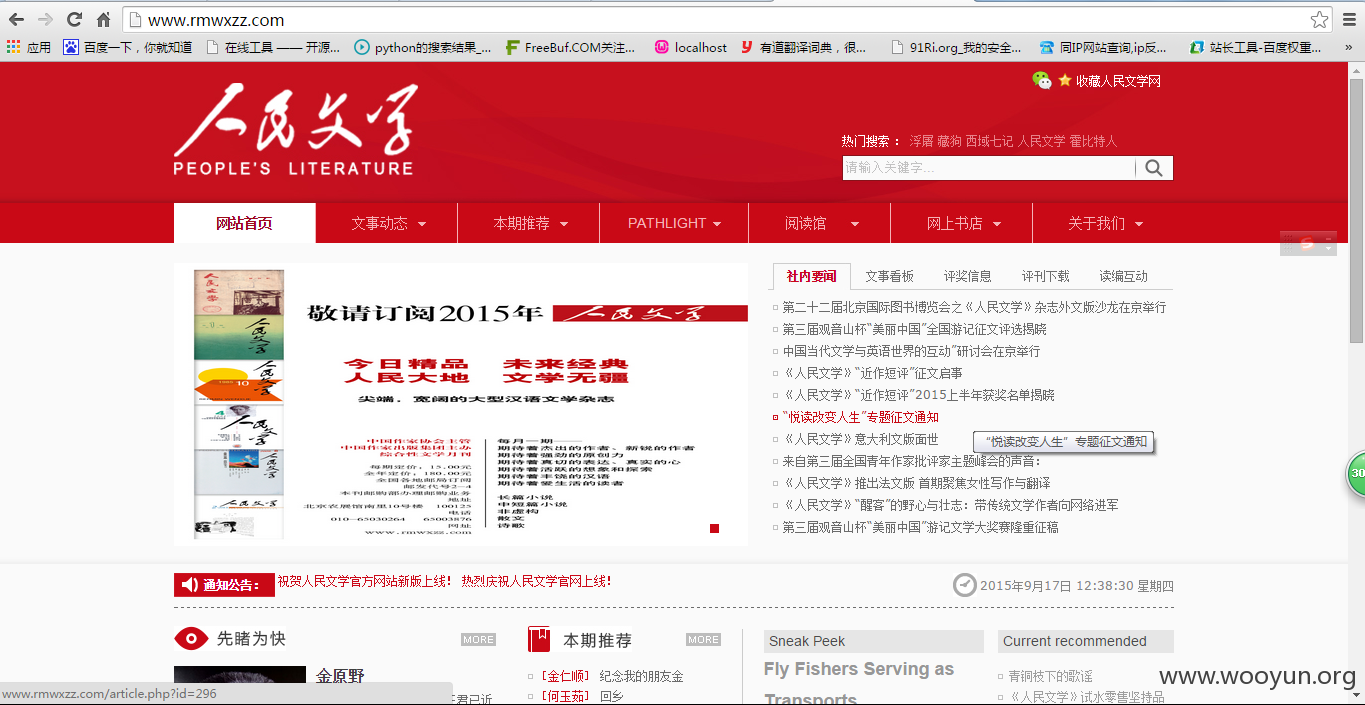Open the FreeBuf.COM bookmark
This screenshot has width=1365, height=705.
point(570,47)
